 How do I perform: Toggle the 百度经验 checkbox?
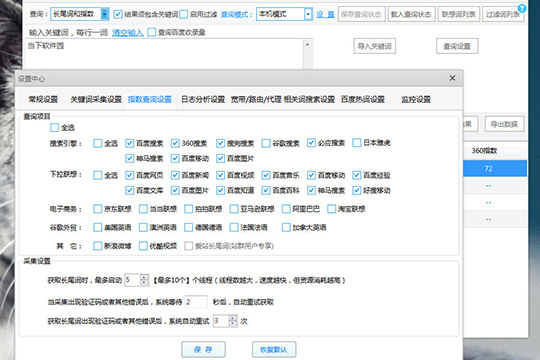coord(357,175)
